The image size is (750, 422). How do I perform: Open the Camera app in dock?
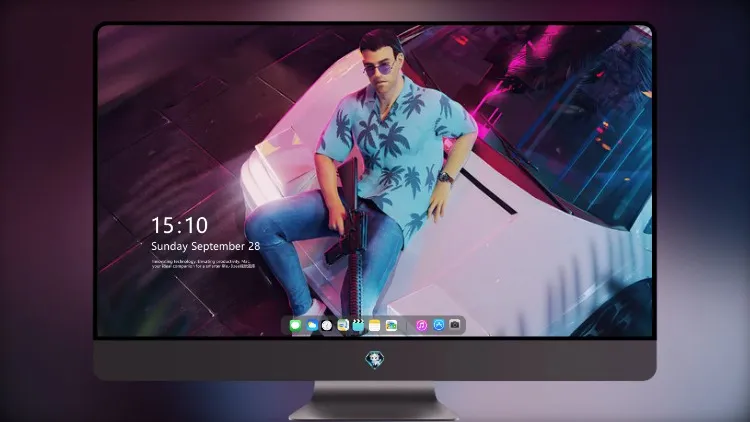click(x=455, y=325)
